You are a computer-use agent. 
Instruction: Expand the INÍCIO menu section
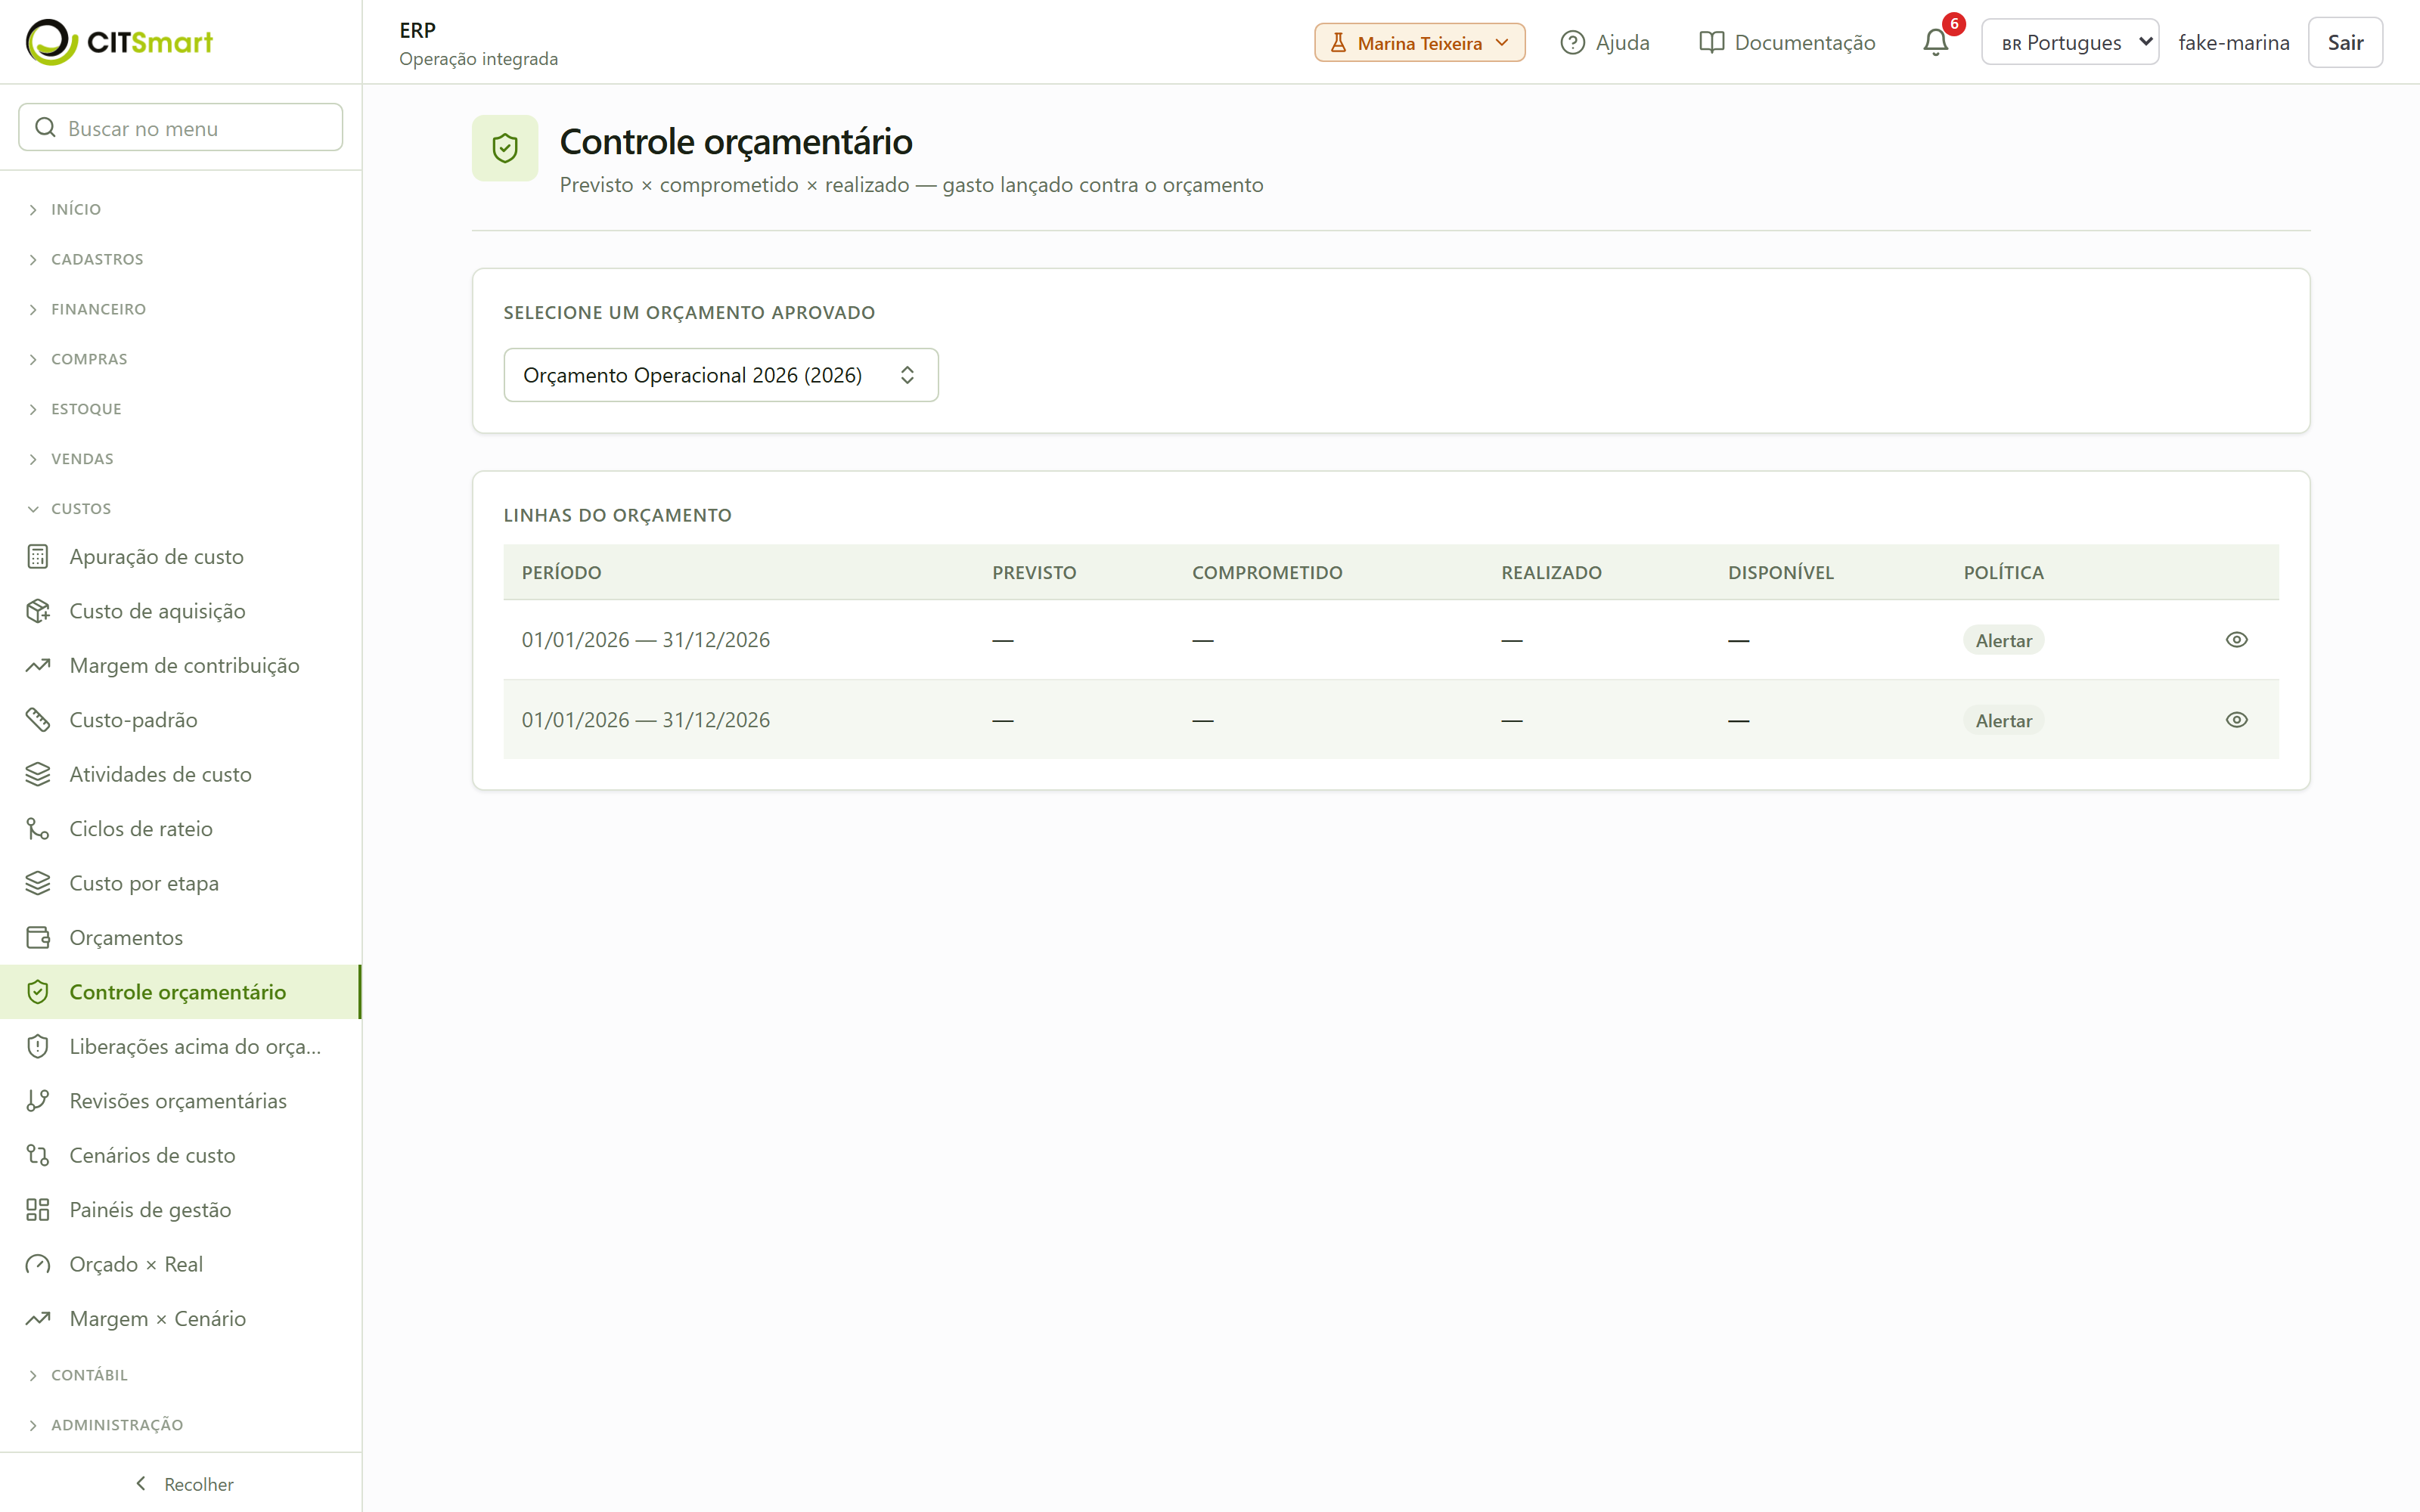pos(76,209)
